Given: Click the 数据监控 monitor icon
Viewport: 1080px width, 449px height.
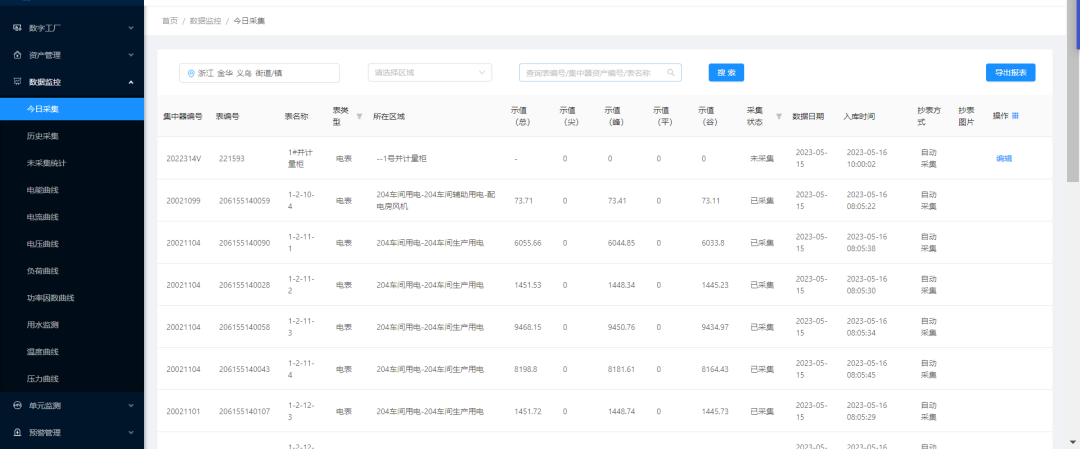Looking at the screenshot, I should (17, 82).
